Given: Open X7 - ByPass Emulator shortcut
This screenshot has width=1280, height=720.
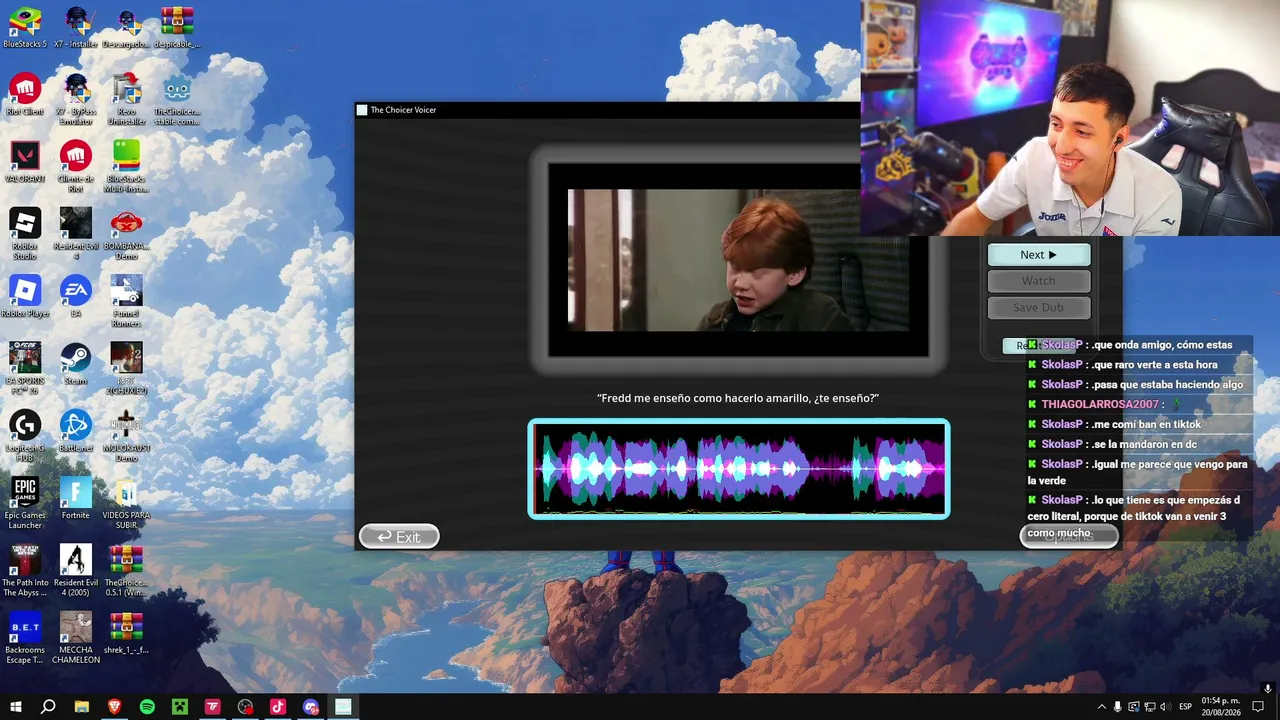Looking at the screenshot, I should pyautogui.click(x=76, y=99).
